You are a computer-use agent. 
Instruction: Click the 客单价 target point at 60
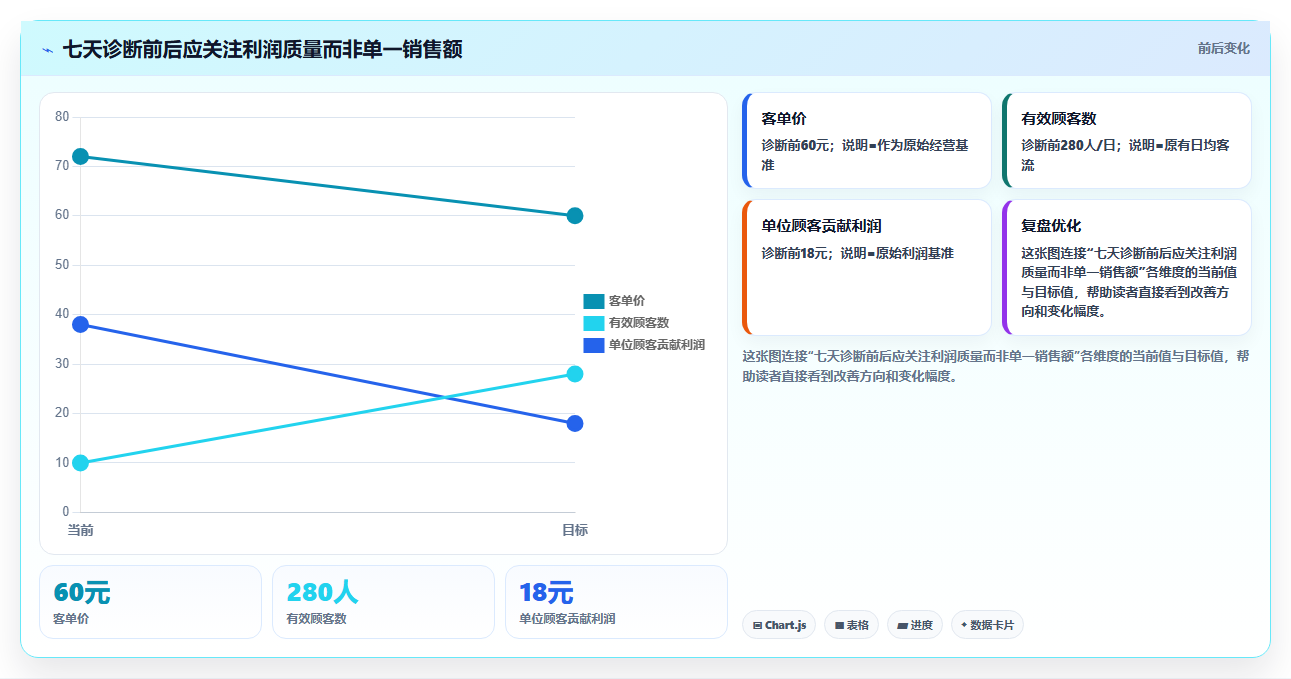[x=575, y=216]
